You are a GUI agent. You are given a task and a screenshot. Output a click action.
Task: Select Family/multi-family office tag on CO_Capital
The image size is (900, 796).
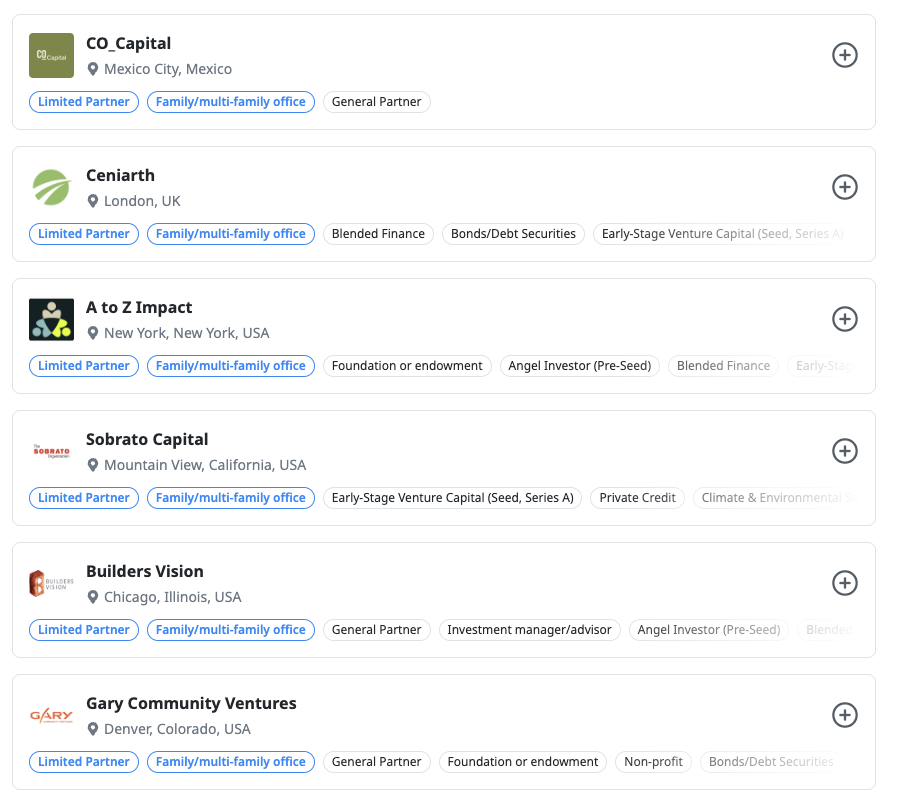click(231, 102)
